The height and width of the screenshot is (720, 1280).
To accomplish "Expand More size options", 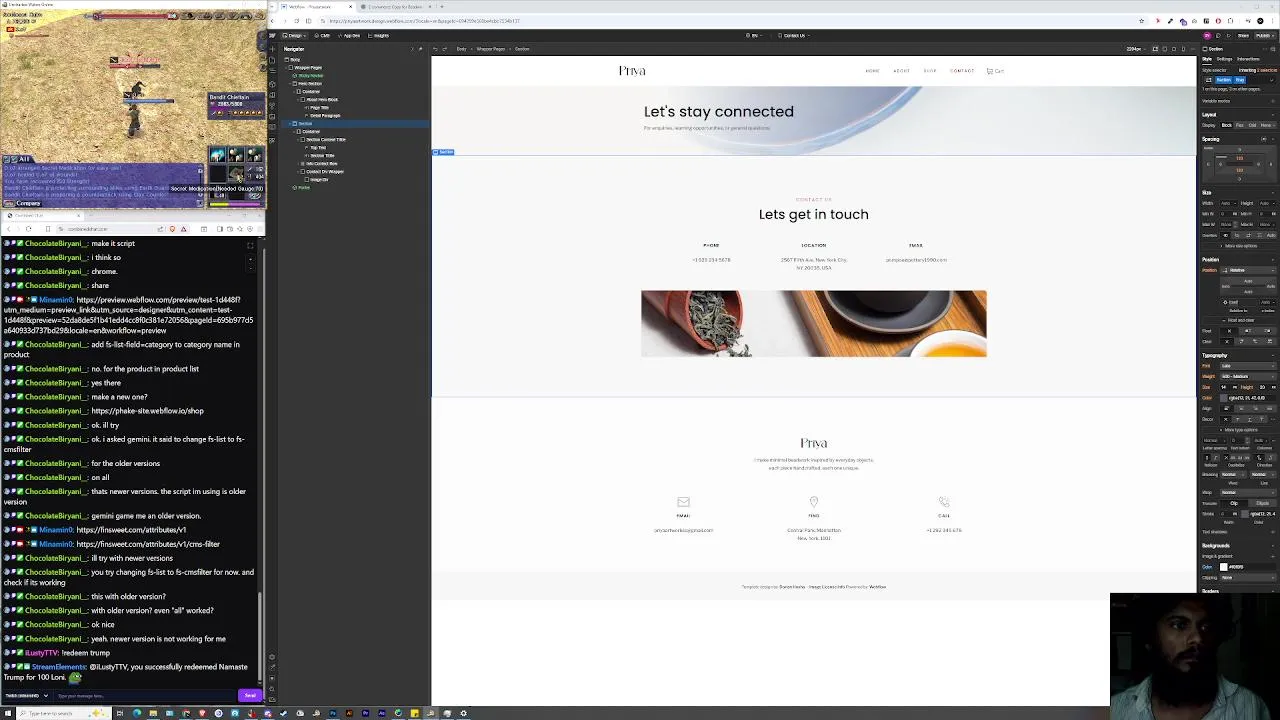I will tap(1239, 246).
